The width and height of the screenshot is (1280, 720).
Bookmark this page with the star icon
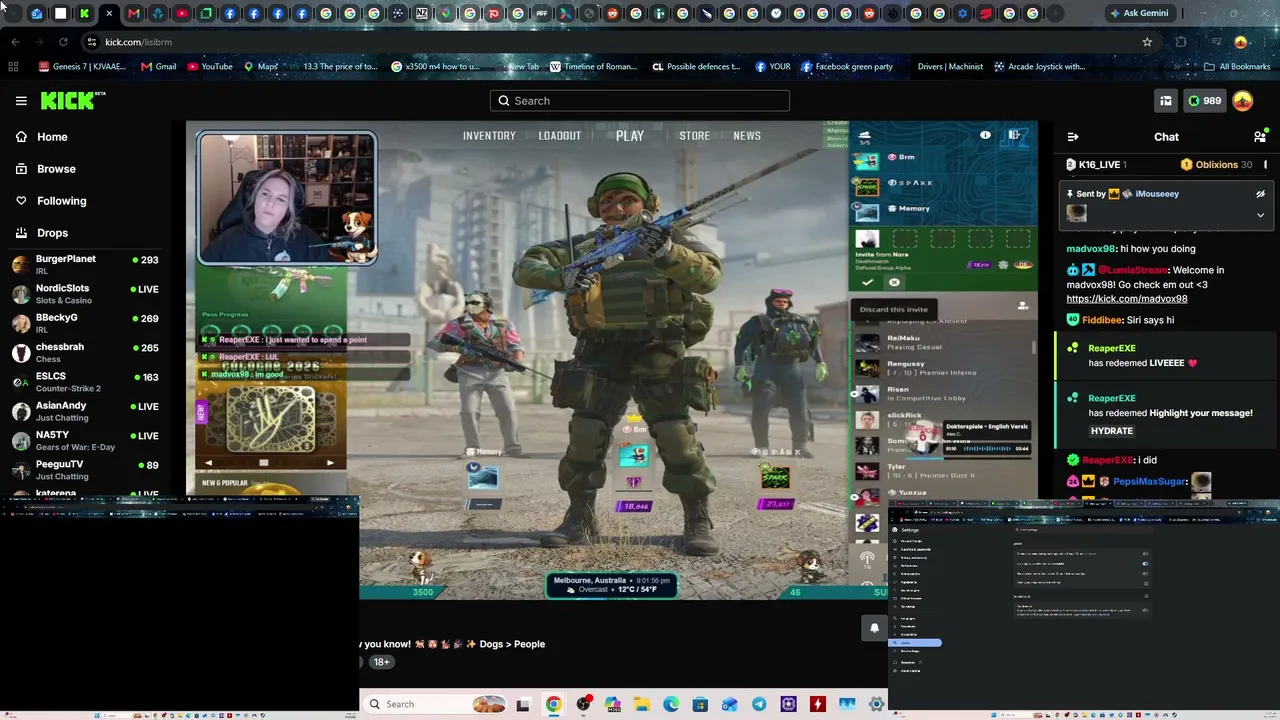point(1147,42)
